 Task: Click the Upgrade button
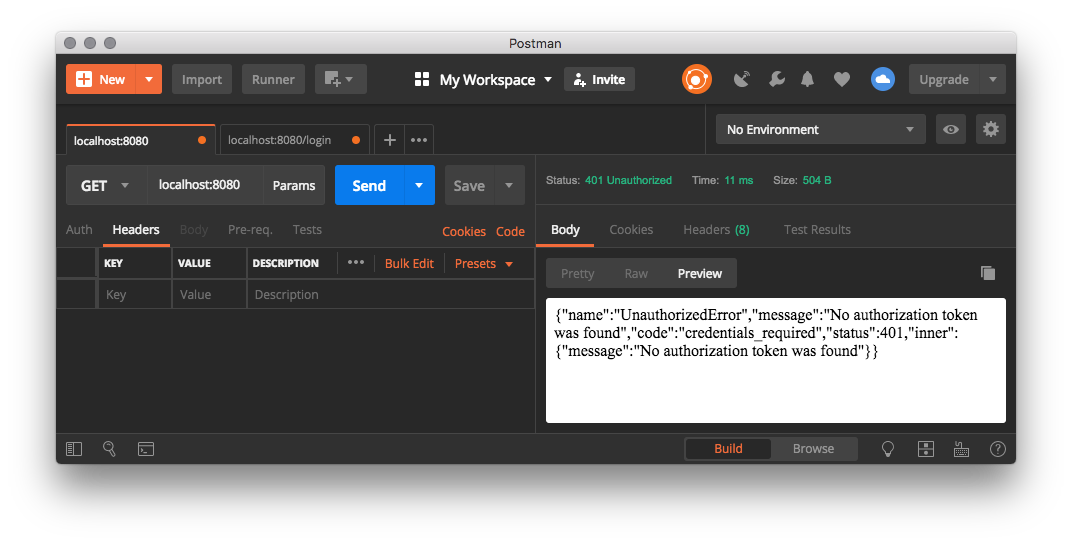[x=943, y=79]
